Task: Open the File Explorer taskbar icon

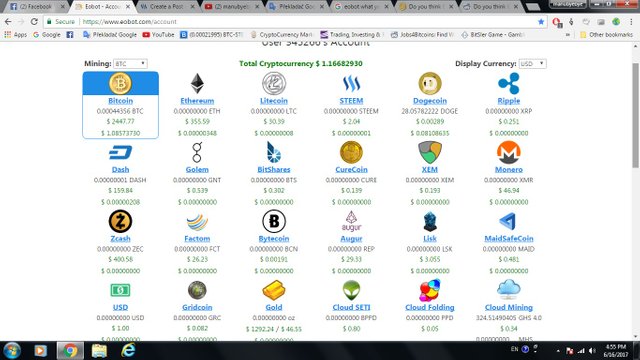Action: (x=99, y=351)
